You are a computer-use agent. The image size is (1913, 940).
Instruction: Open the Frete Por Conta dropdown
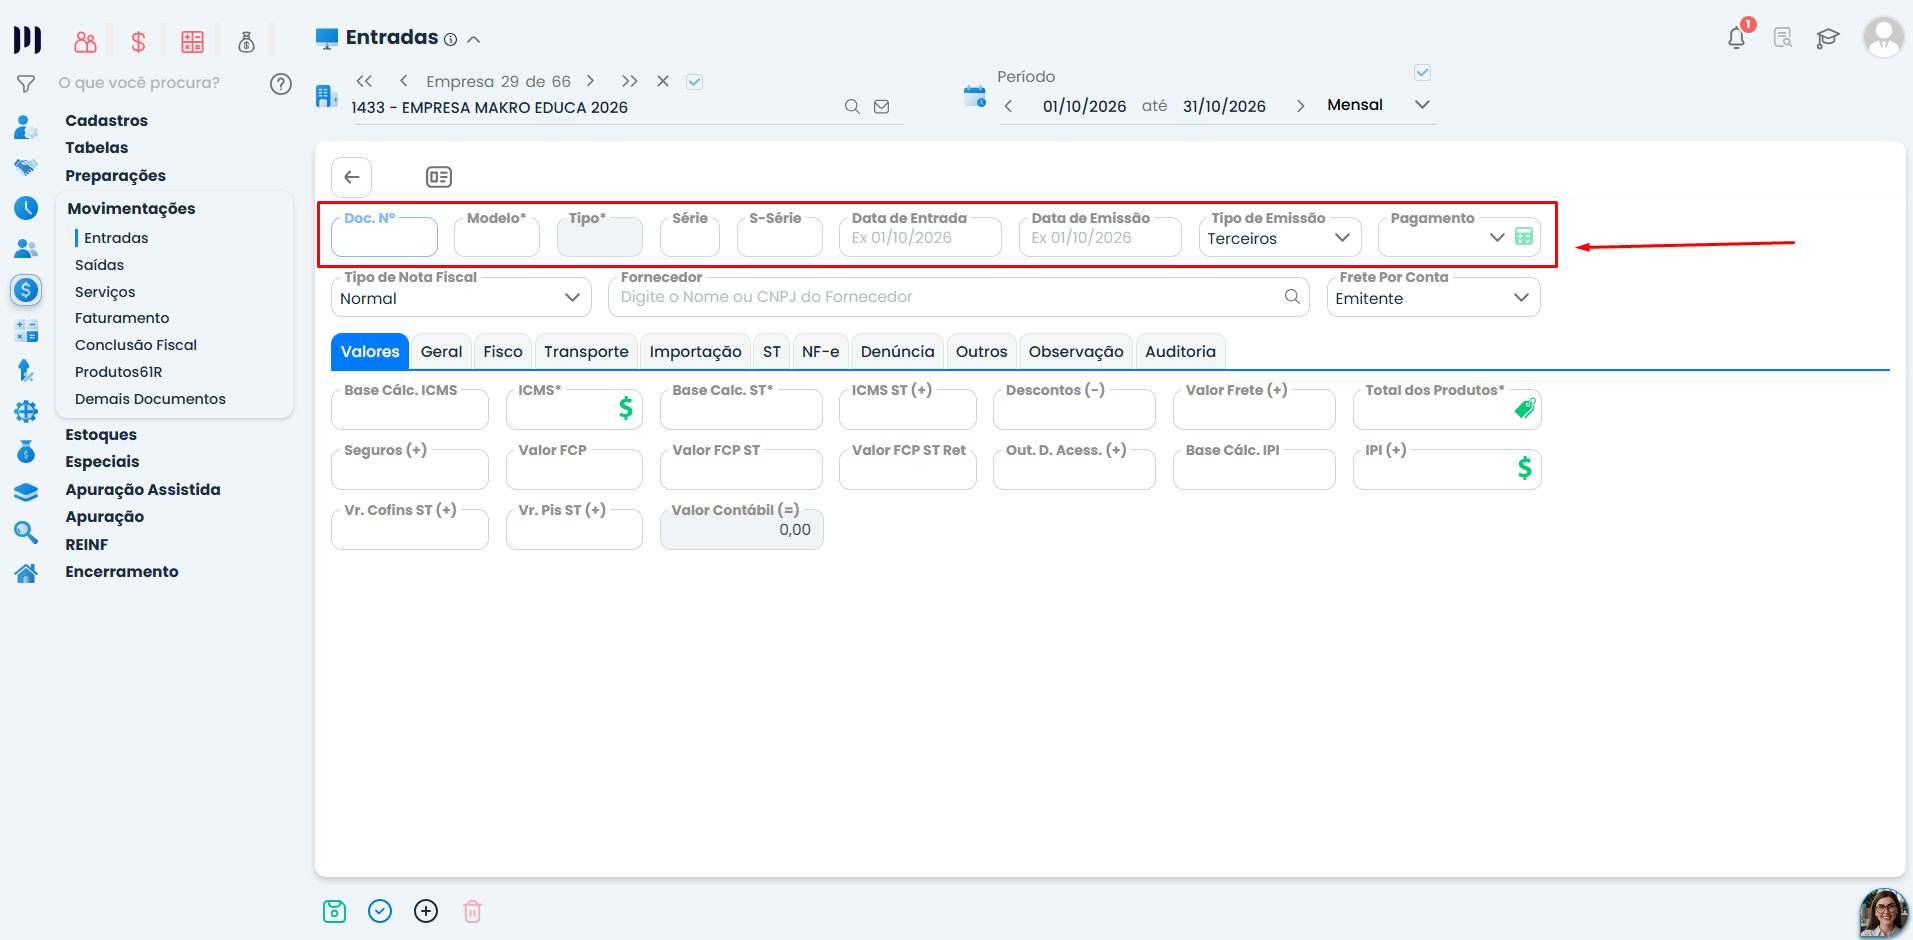[1433, 298]
